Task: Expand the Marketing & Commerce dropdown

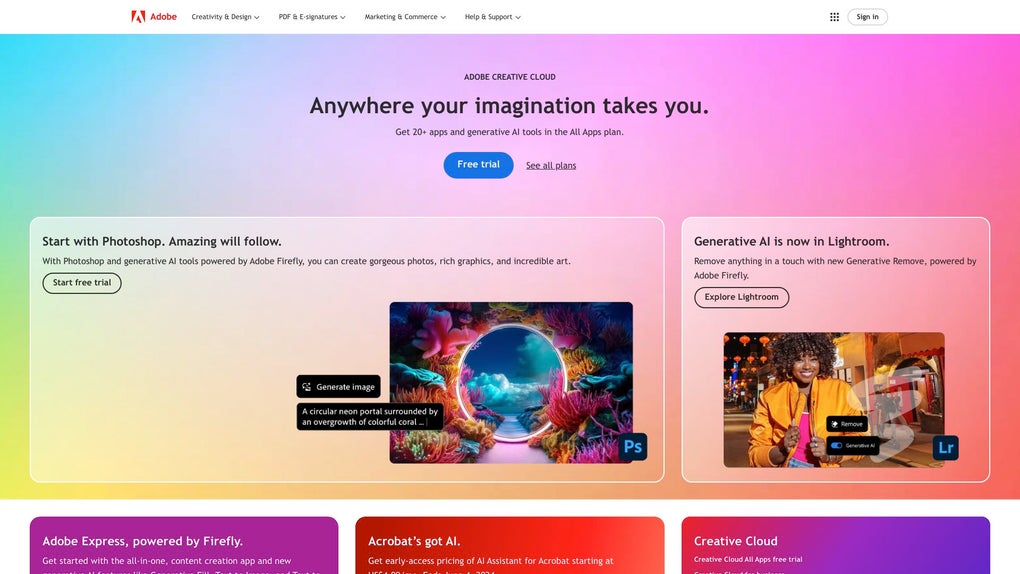Action: click(x=405, y=17)
